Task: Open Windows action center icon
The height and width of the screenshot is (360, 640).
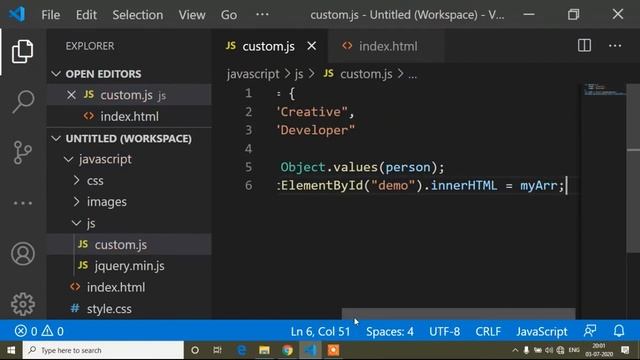Action: [625, 350]
